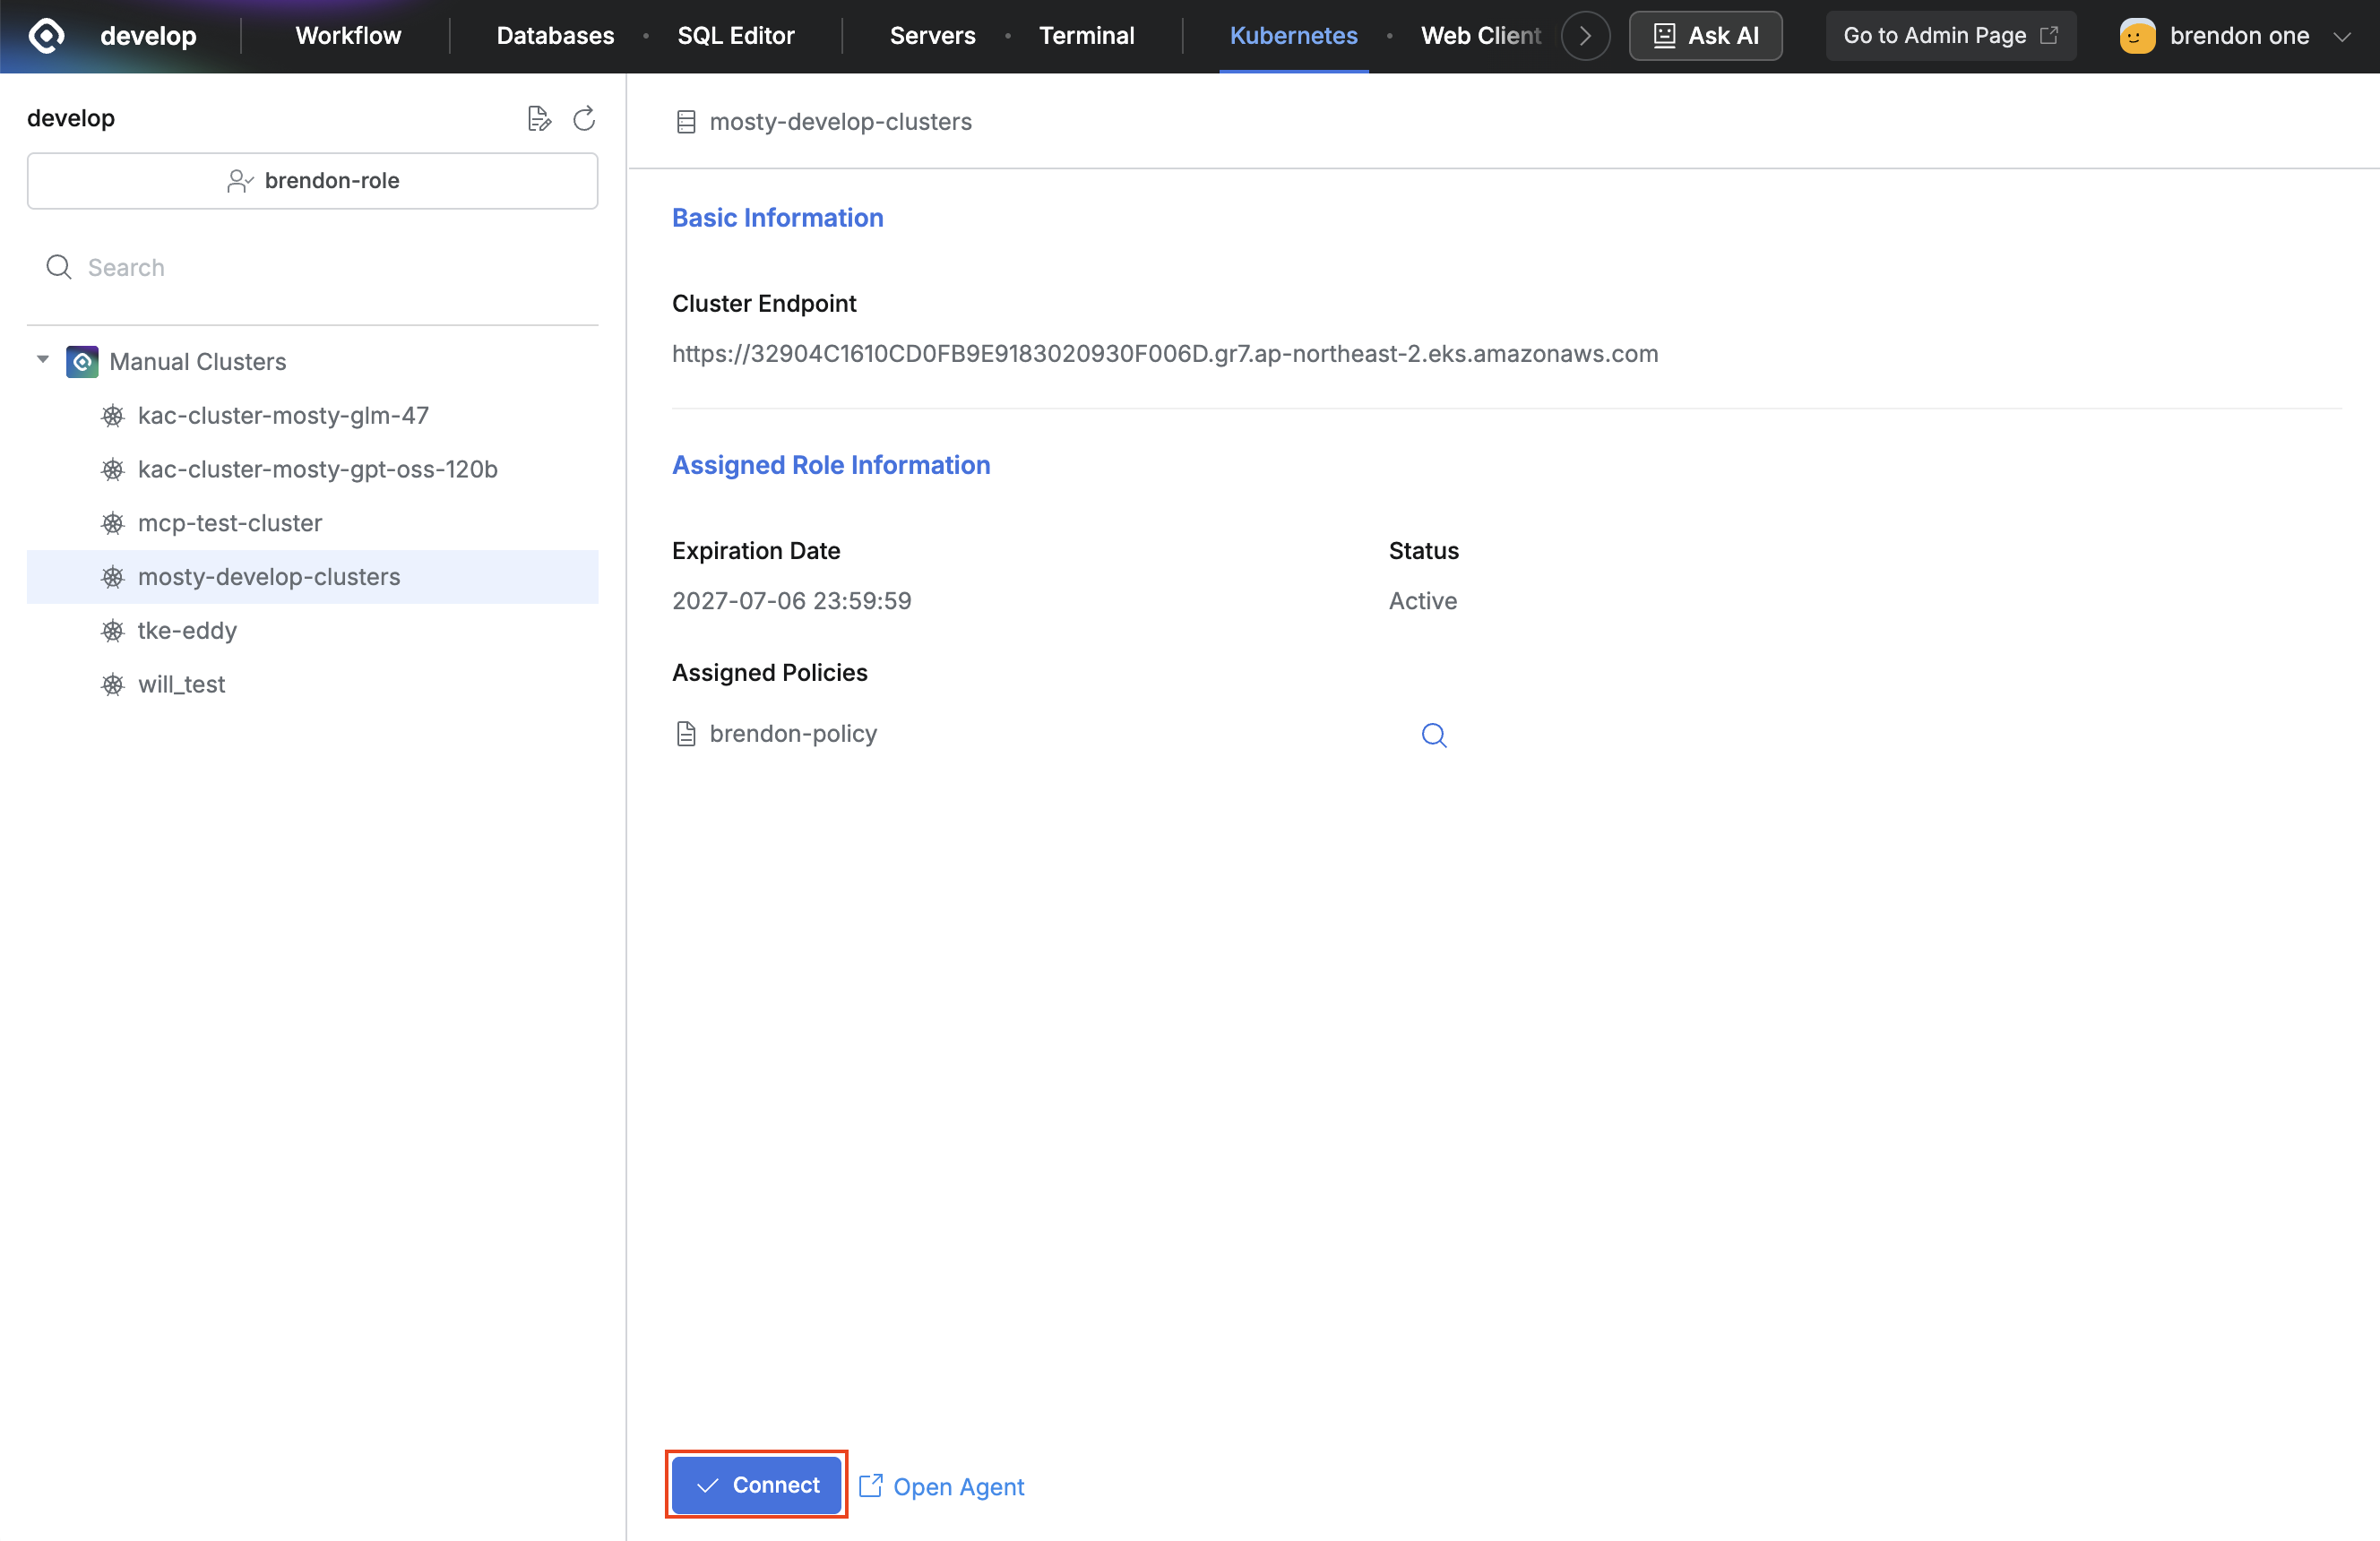Click the helm icon of kac-cluster-mosty-glm-47
The image size is (2380, 1541).
(x=113, y=416)
